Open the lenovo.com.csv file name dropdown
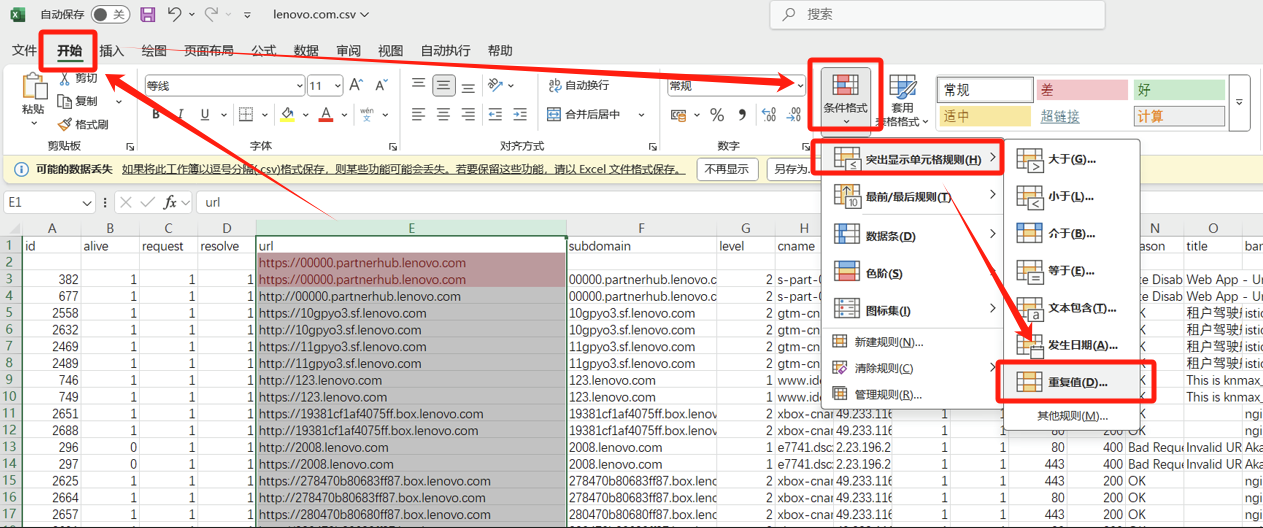 click(x=364, y=15)
